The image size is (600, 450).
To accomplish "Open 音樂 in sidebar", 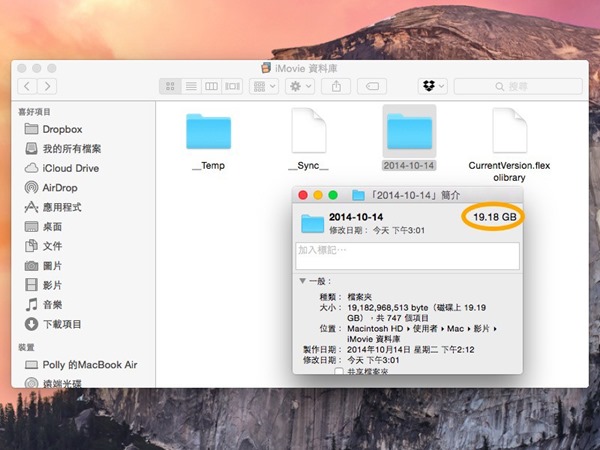I will (x=44, y=305).
